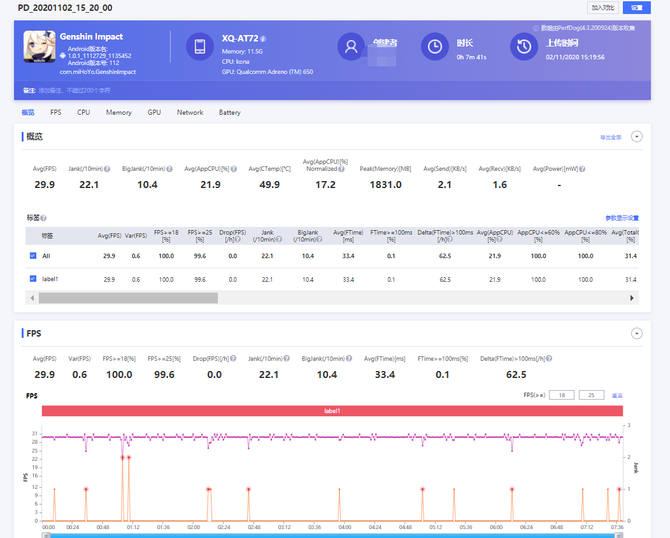Click the duration clock icon
The image size is (670, 538).
tap(435, 47)
